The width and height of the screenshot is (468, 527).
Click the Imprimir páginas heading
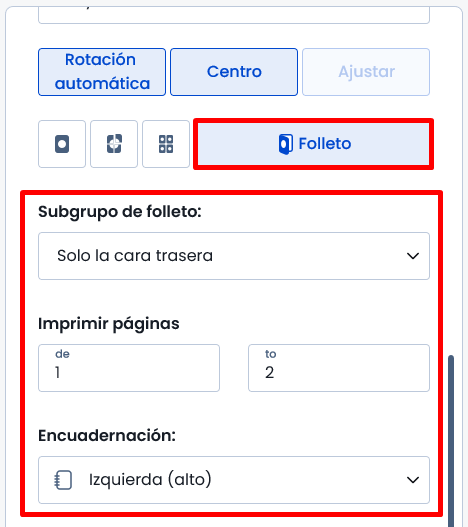coord(109,324)
